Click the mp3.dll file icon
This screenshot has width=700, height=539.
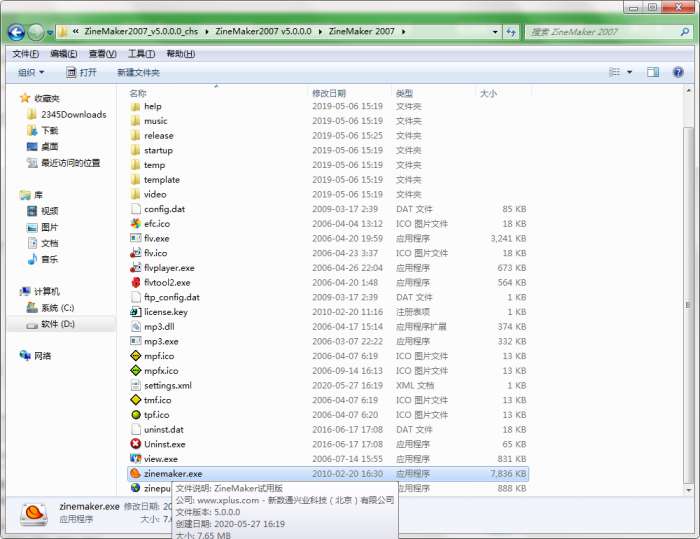136,326
